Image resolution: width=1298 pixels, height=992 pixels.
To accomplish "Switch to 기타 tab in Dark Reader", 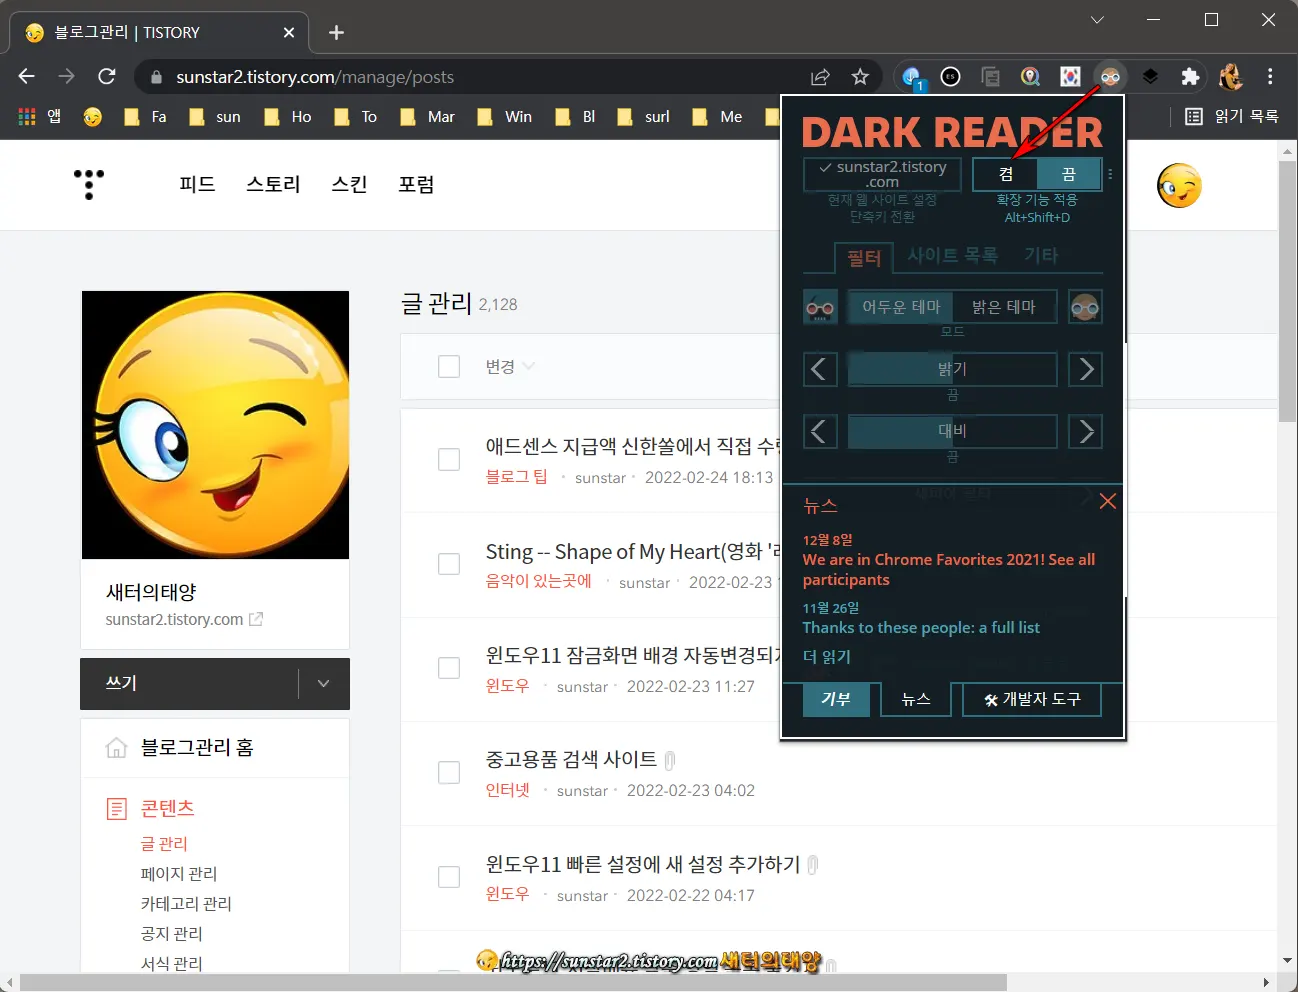I will [x=1041, y=256].
